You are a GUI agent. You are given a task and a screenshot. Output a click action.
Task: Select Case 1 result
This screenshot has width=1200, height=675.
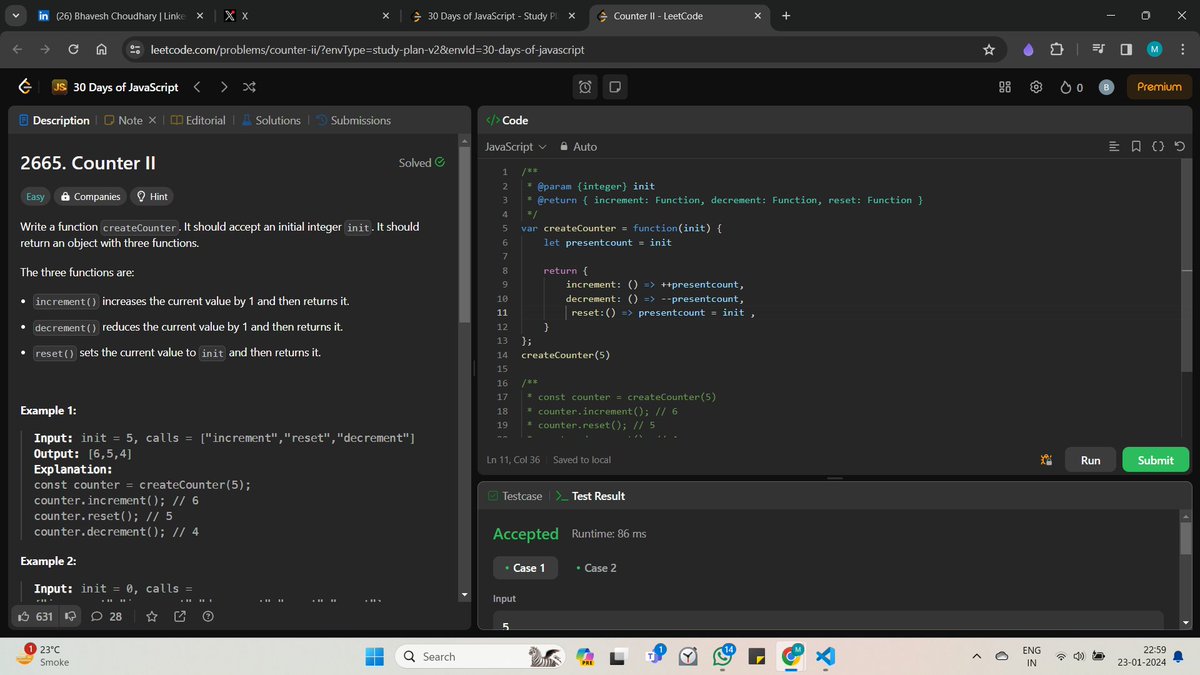click(x=524, y=568)
